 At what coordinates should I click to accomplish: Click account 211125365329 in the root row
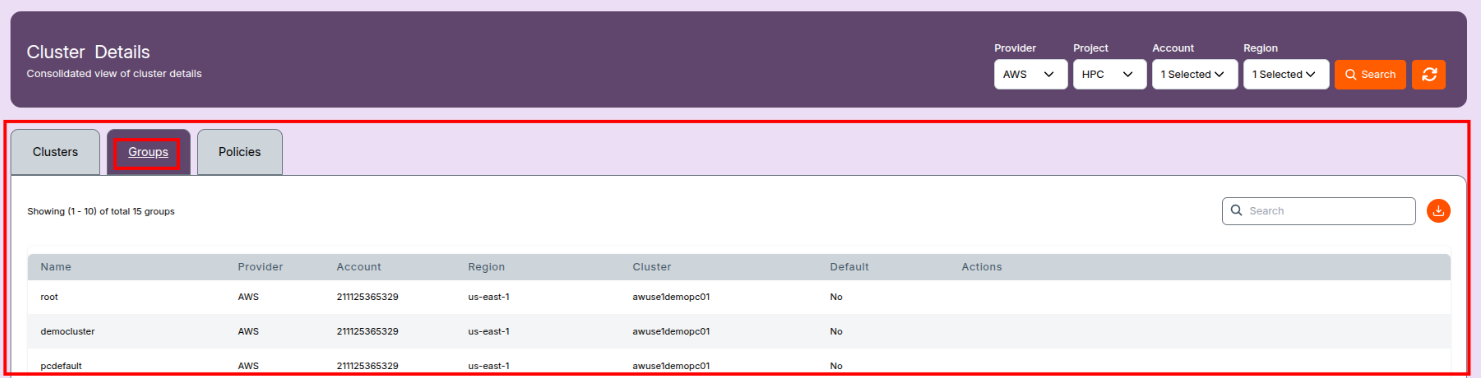click(x=368, y=297)
